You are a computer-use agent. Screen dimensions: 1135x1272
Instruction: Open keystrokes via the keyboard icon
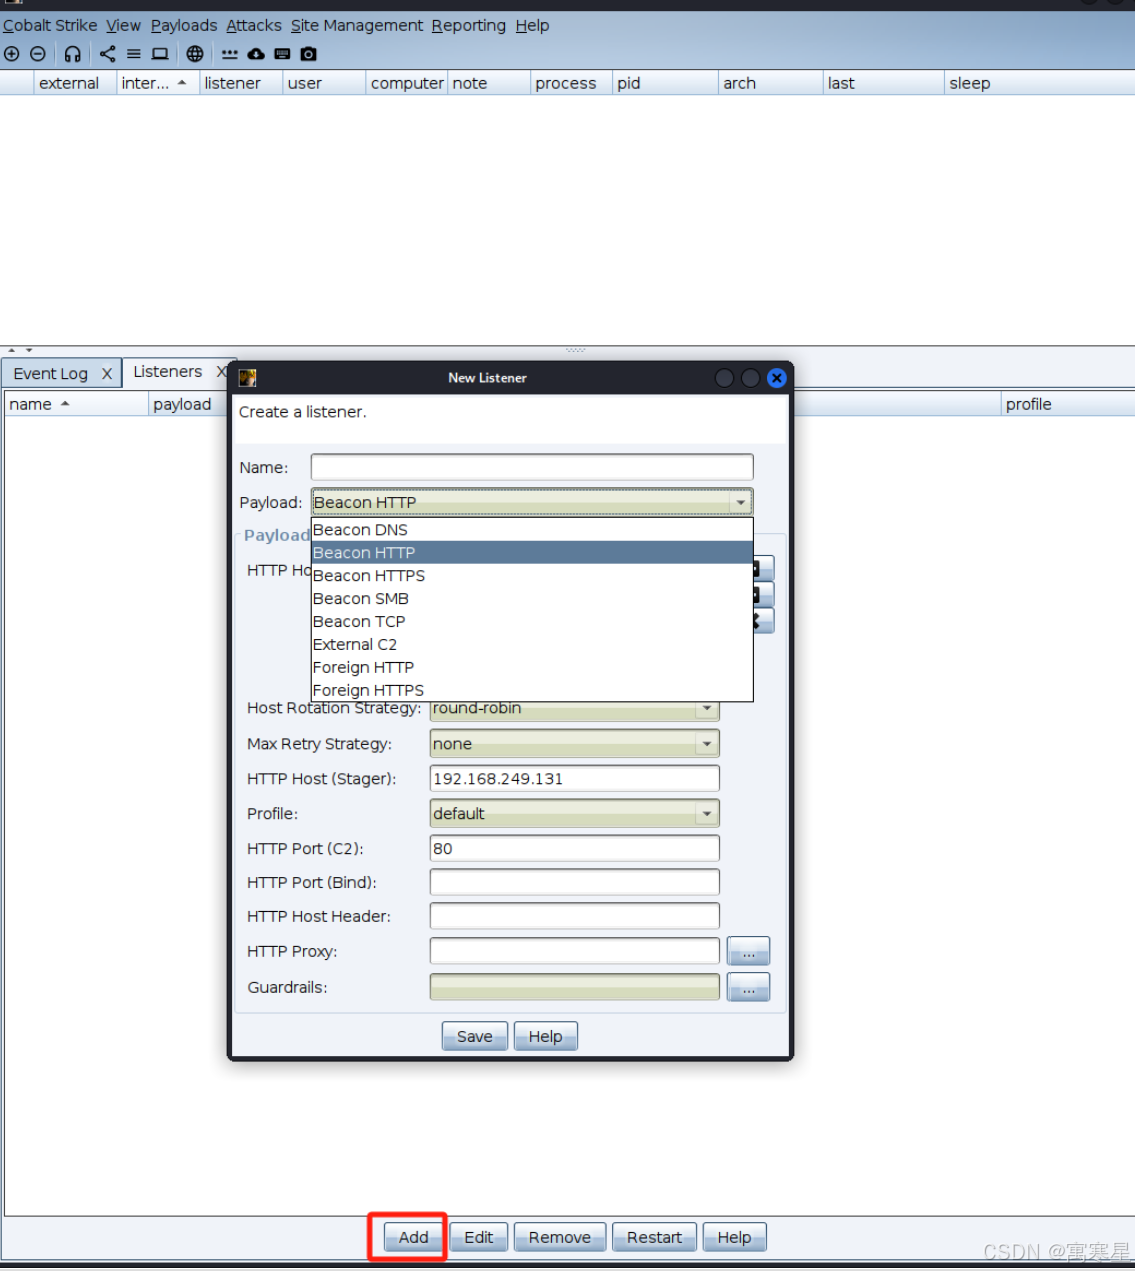pos(282,54)
